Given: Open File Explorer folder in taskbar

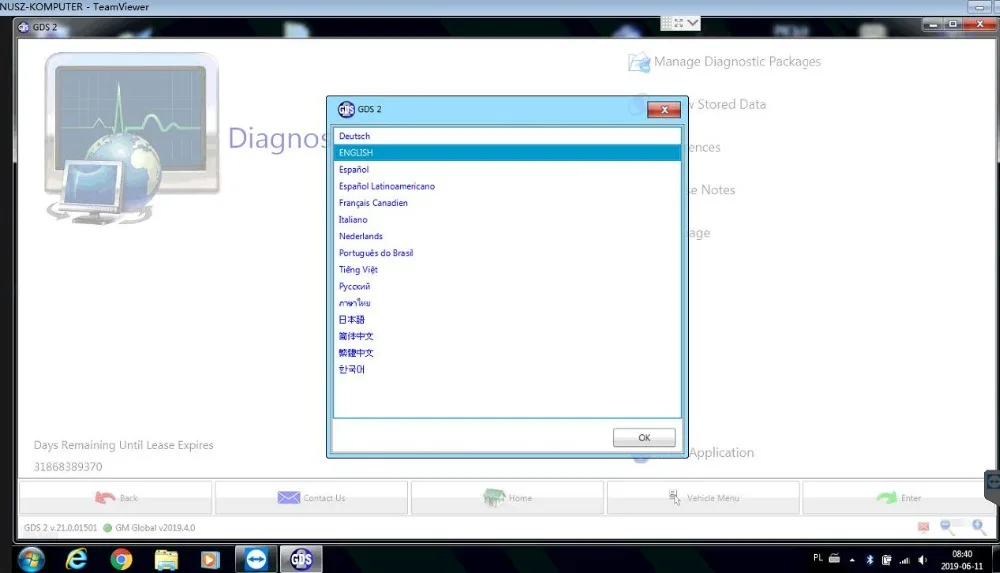Looking at the screenshot, I should (x=166, y=560).
